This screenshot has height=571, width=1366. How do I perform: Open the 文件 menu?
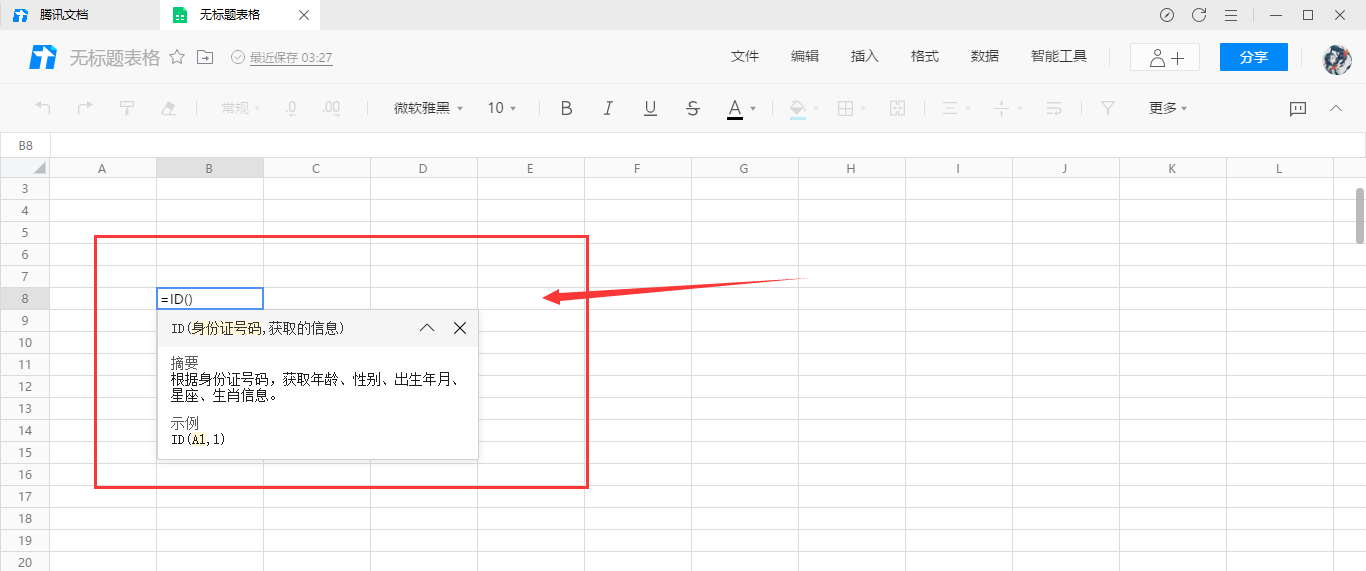click(745, 57)
